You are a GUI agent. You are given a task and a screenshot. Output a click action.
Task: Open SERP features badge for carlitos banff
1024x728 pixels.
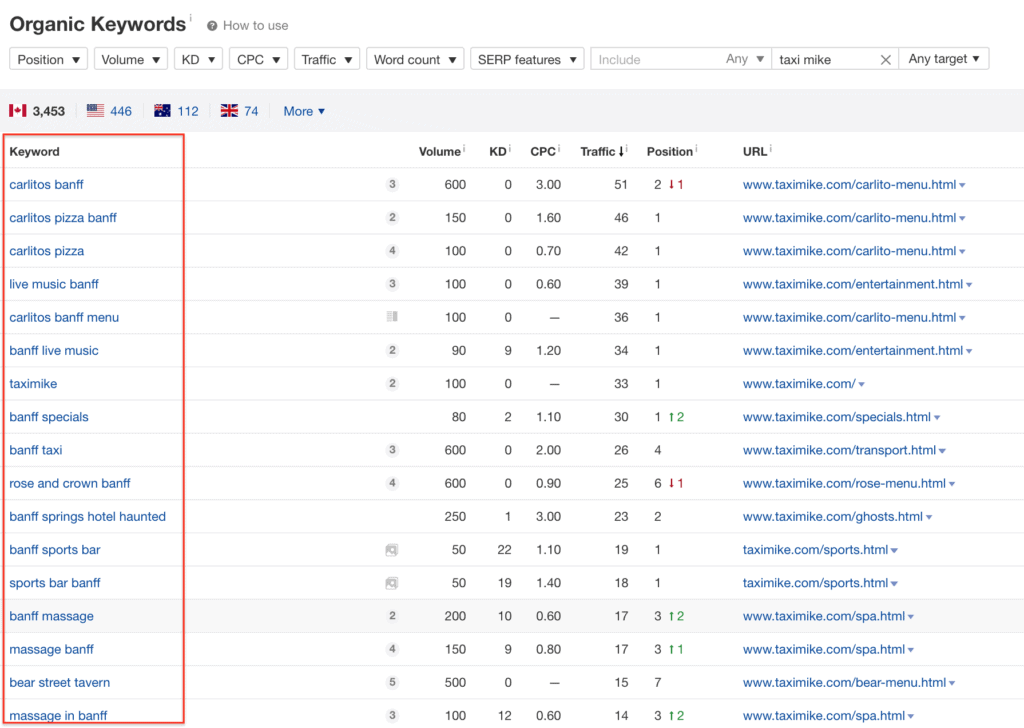point(392,184)
